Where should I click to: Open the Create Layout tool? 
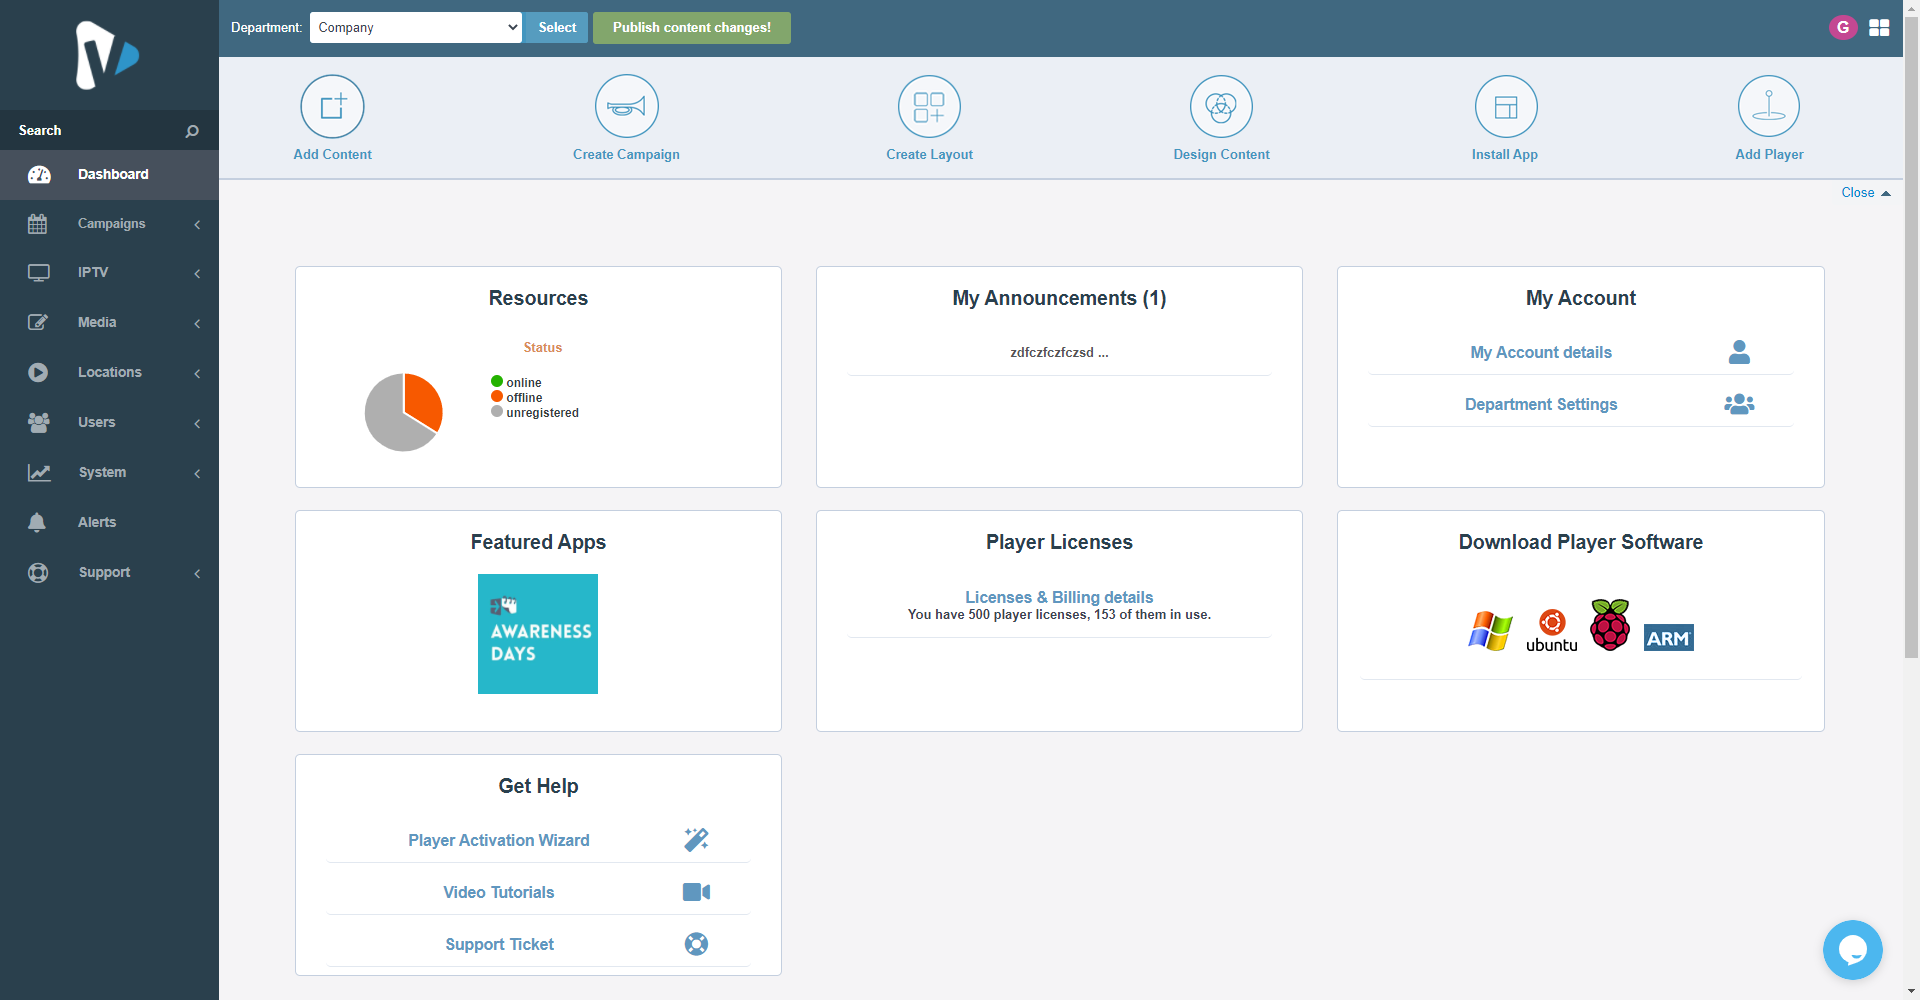pyautogui.click(x=929, y=117)
